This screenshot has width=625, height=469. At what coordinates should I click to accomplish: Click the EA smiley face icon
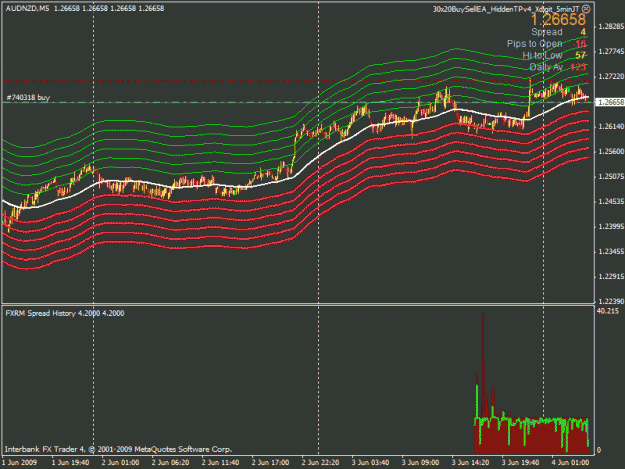[x=586, y=9]
